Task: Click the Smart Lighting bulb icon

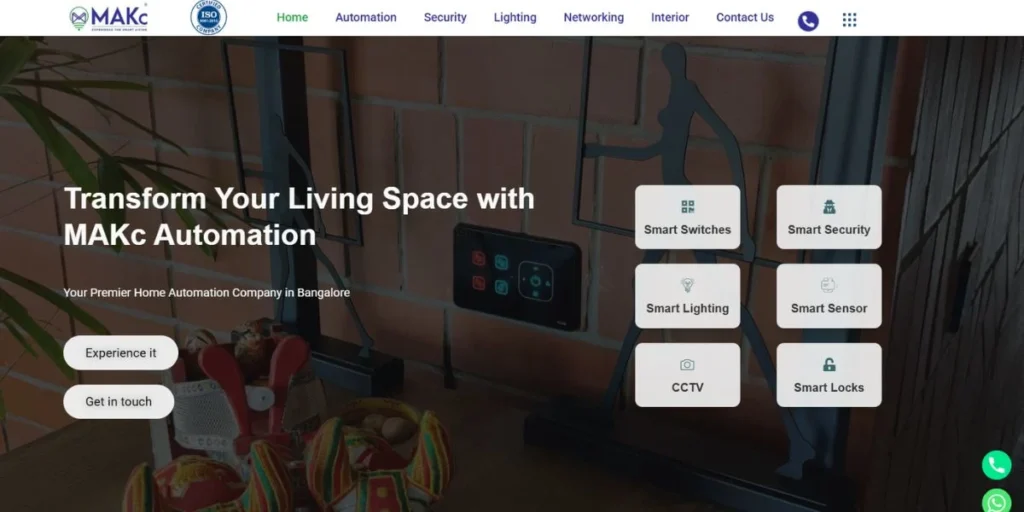Action: 688,285
